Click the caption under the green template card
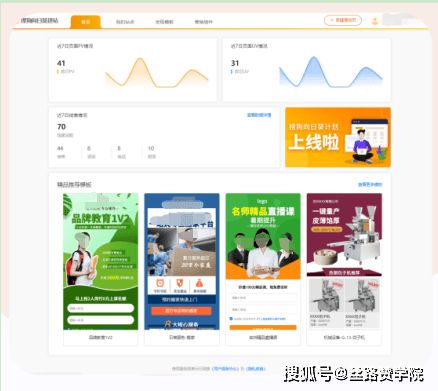This screenshot has width=438, height=391. [x=100, y=337]
